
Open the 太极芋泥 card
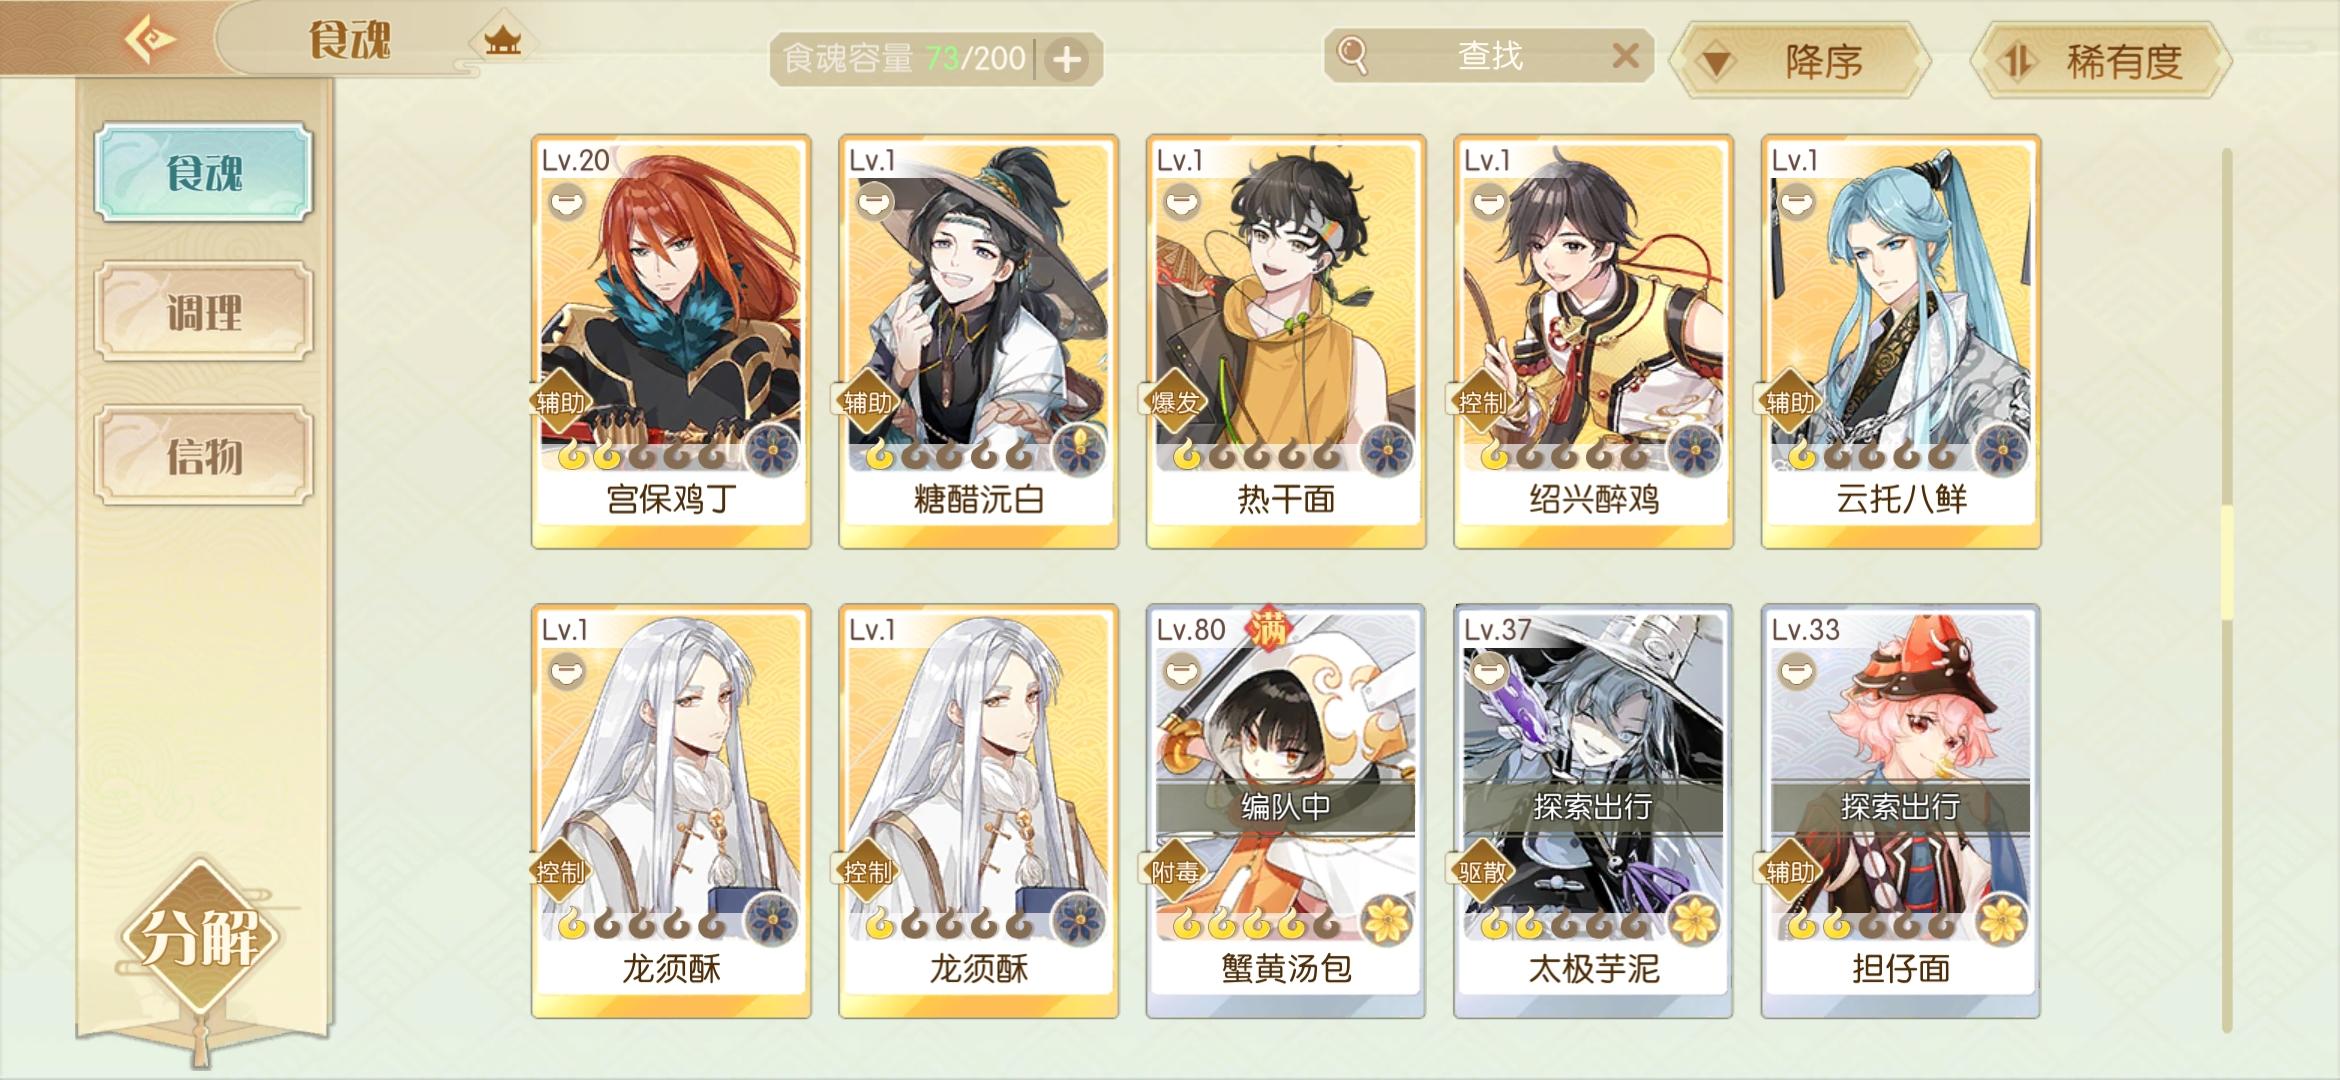click(x=1593, y=811)
